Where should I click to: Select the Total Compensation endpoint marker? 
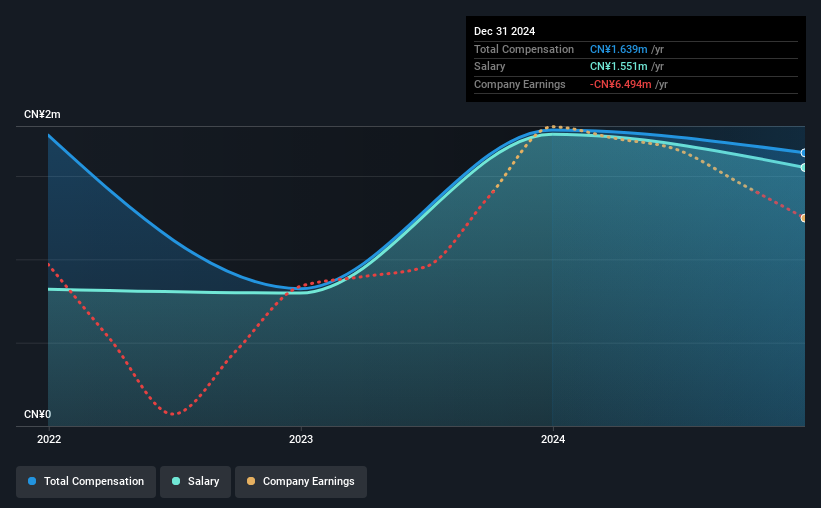(803, 153)
